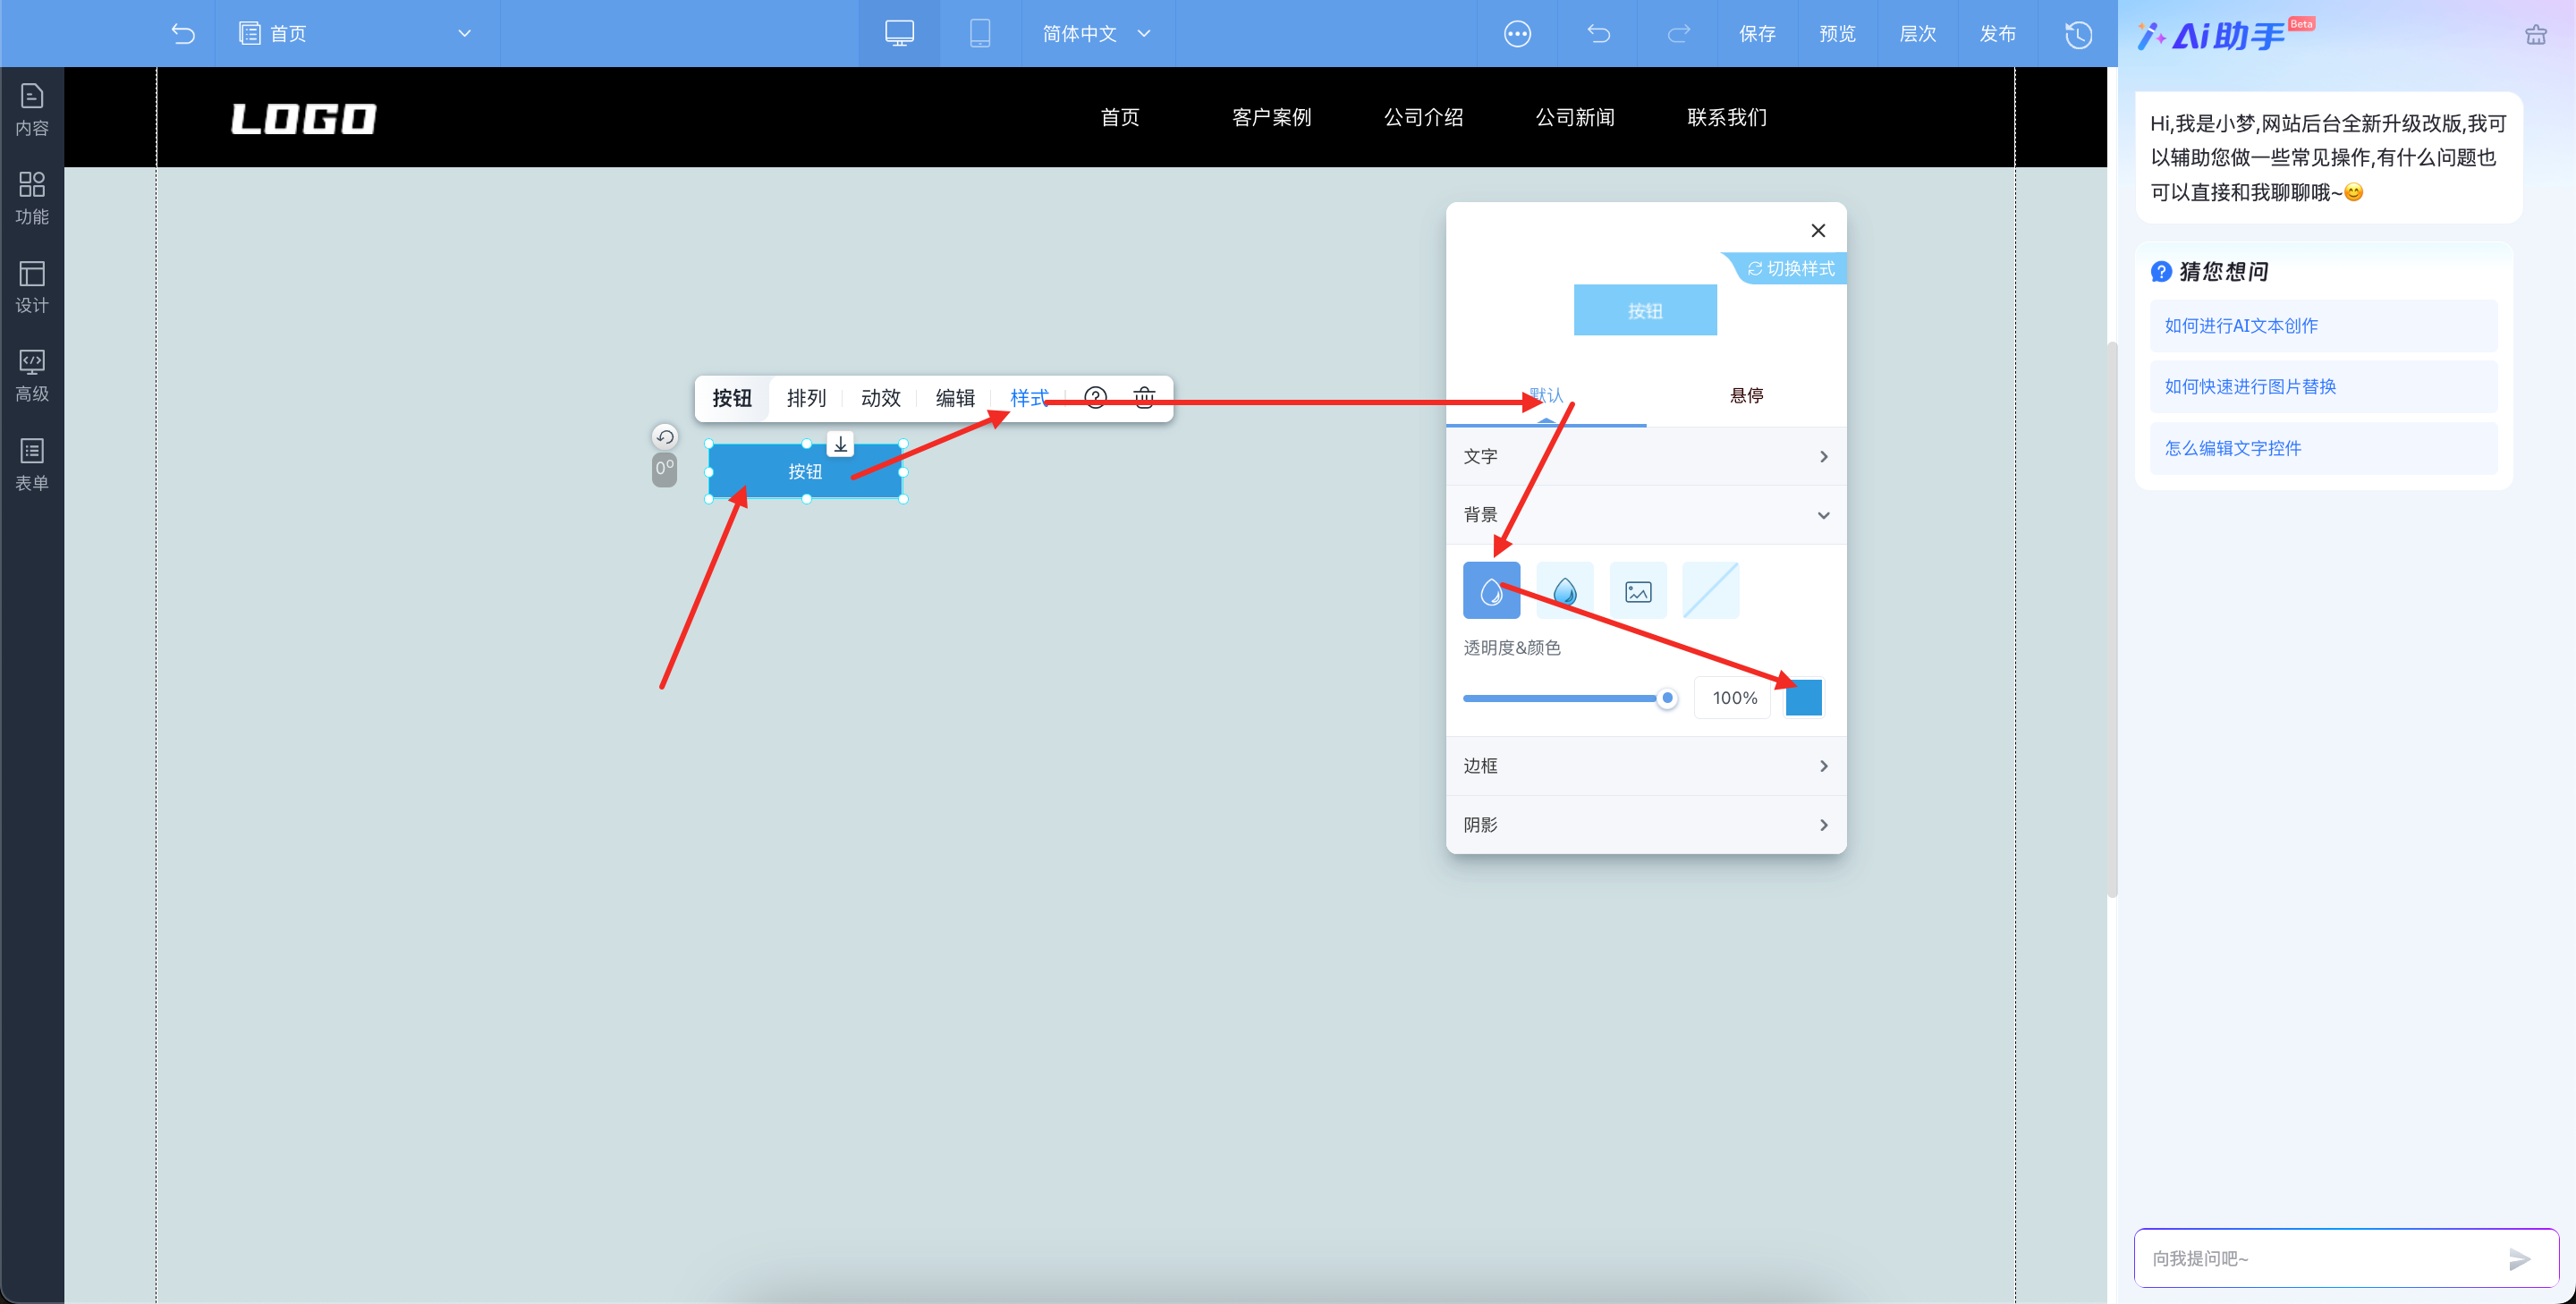Open the 简体中文 language dropdown
Viewport: 2576px width, 1304px height.
(x=1097, y=33)
